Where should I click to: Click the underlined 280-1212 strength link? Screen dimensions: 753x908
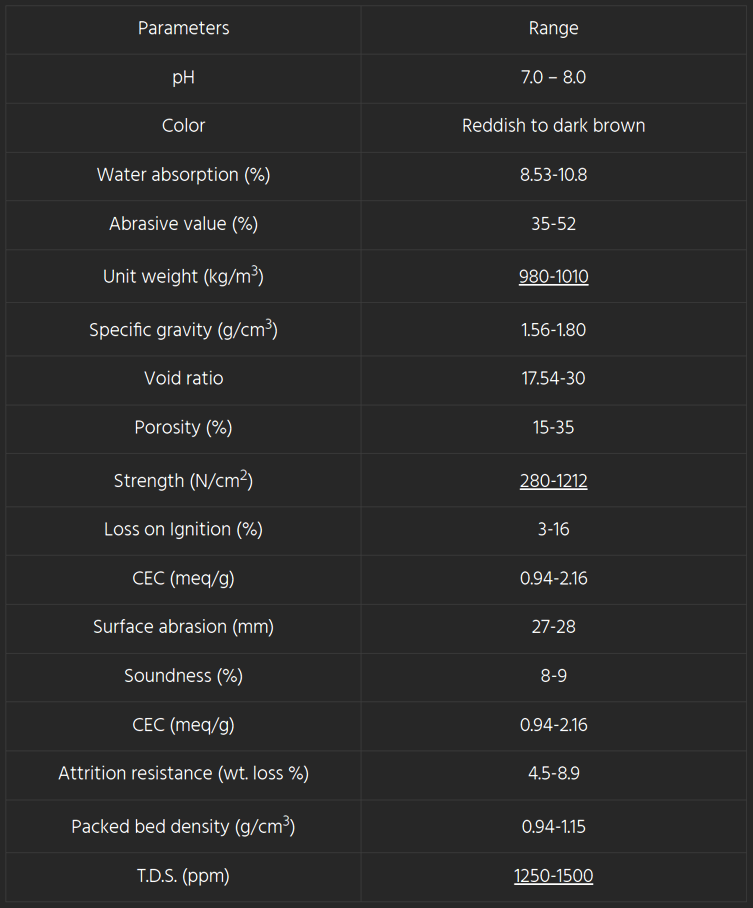pyautogui.click(x=553, y=481)
